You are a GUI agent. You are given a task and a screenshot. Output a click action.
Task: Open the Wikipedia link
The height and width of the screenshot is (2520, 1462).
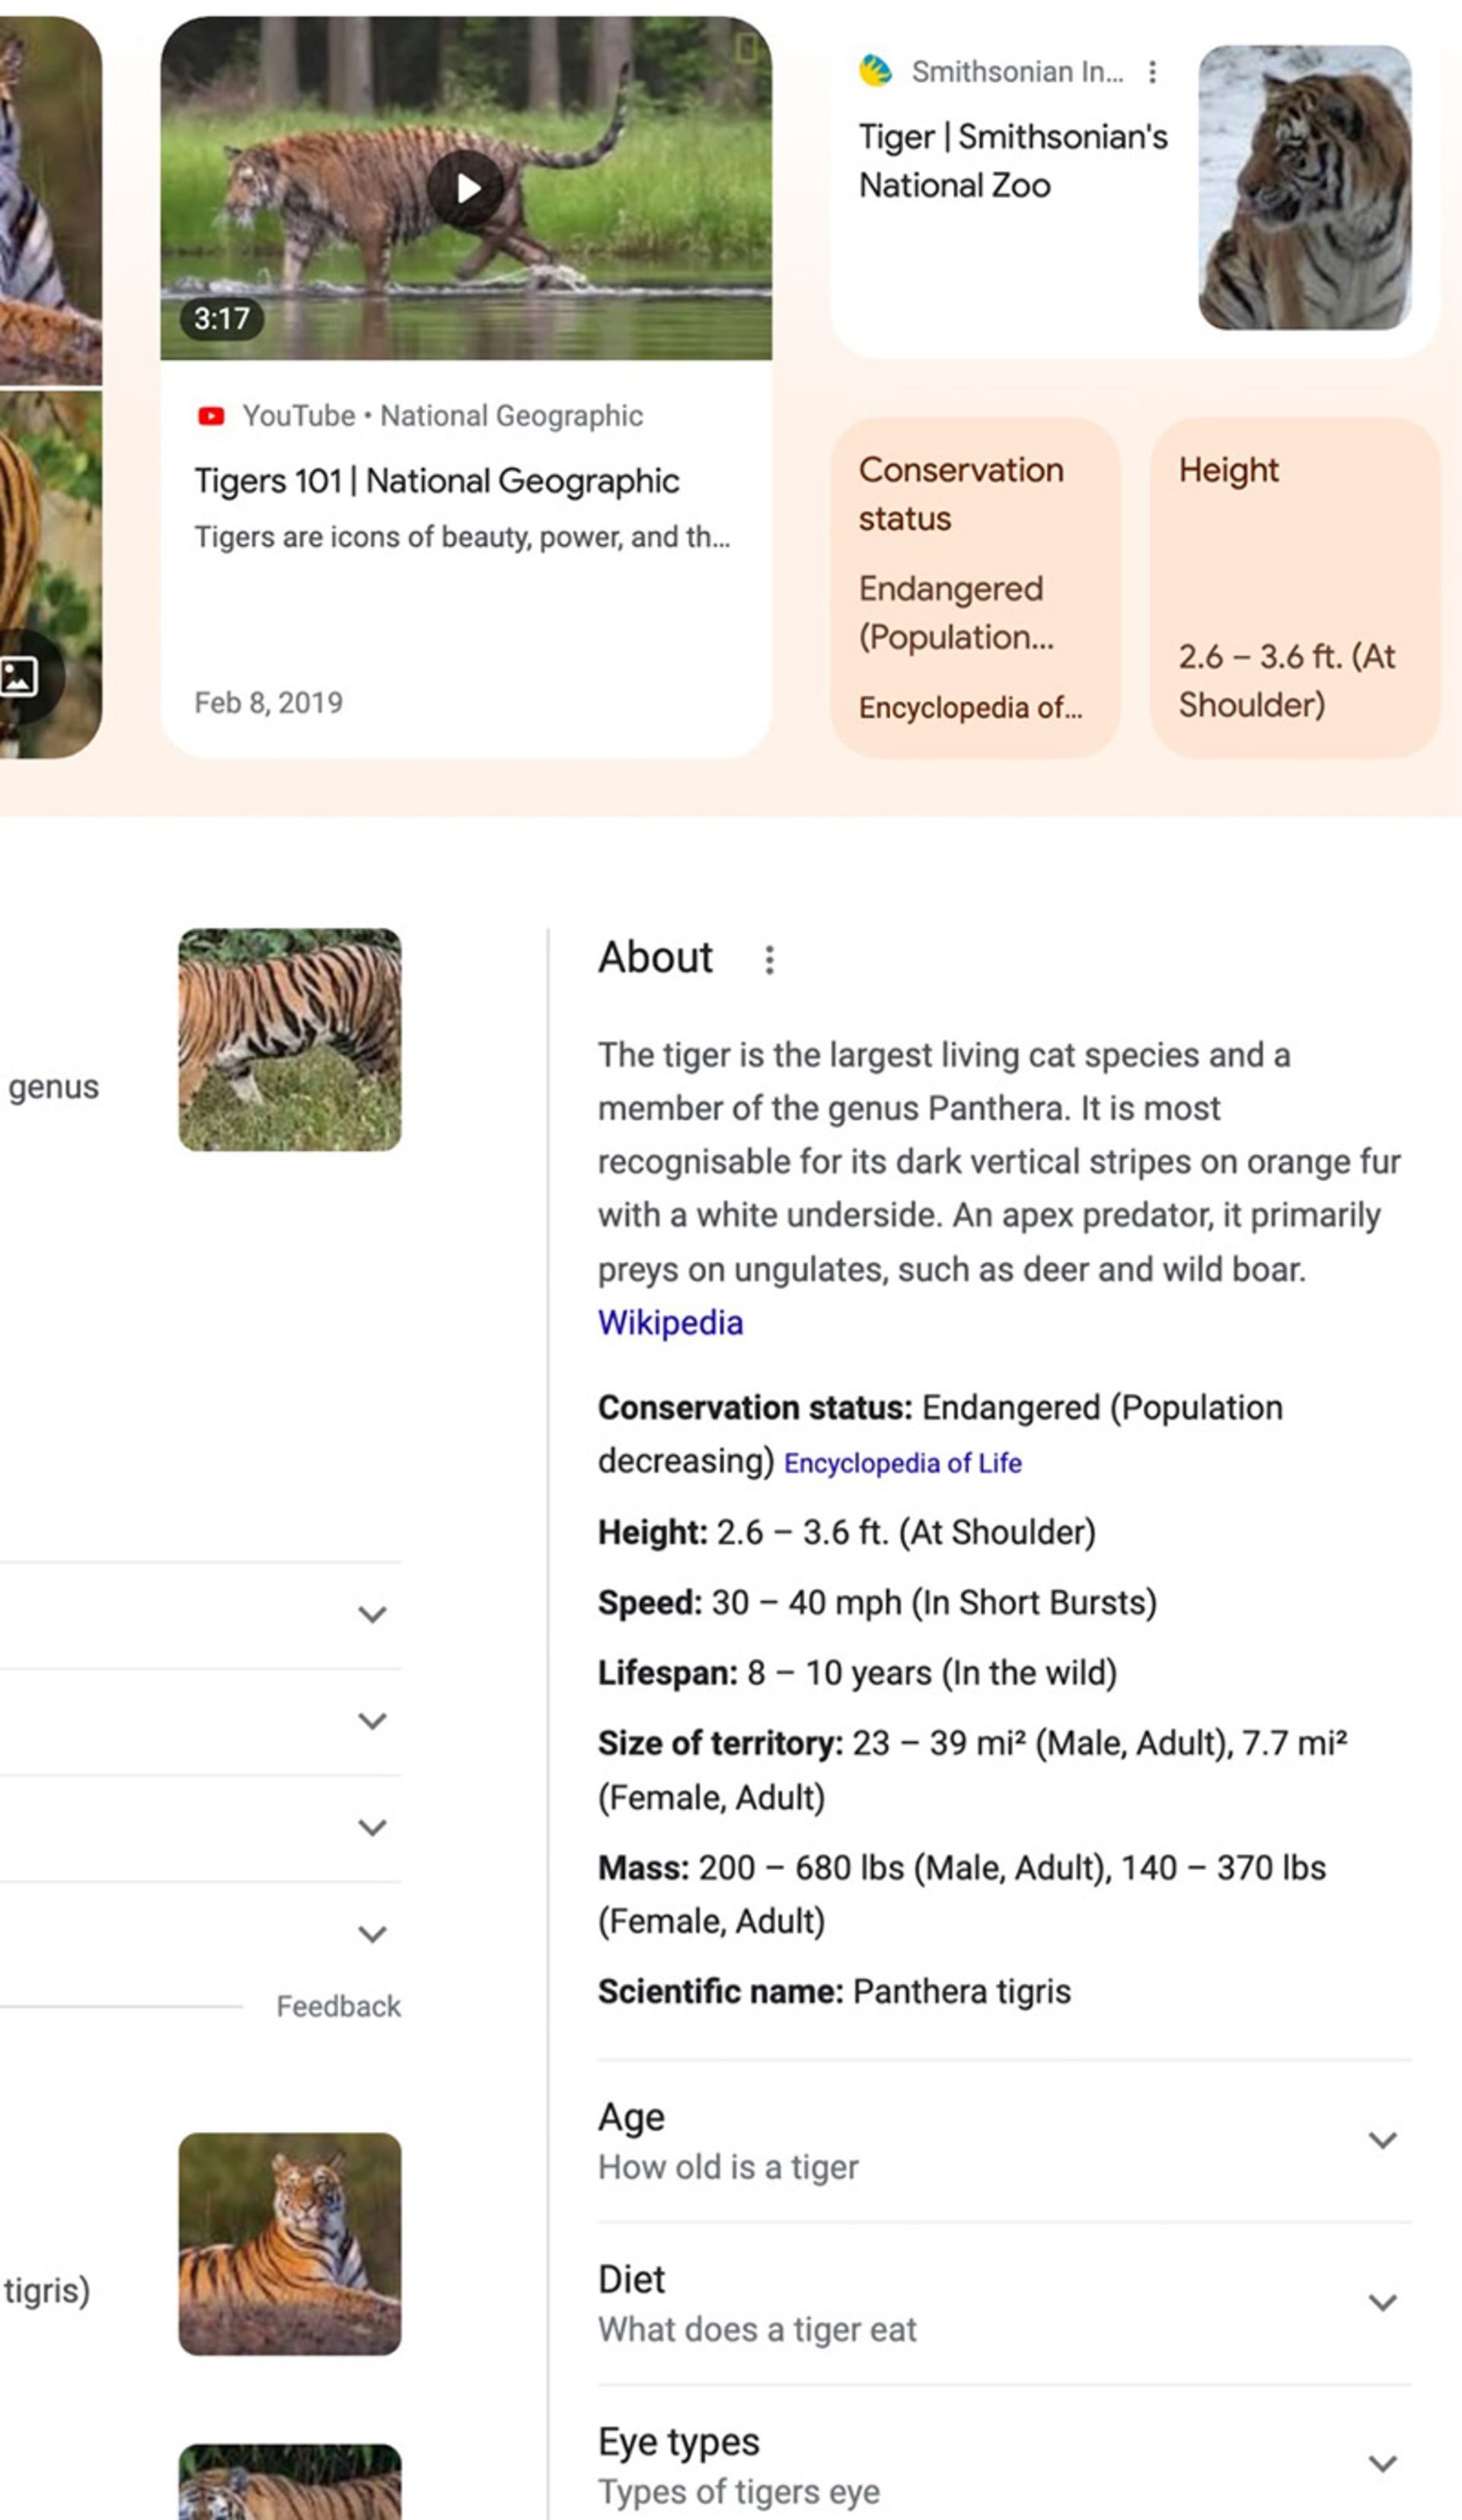[x=670, y=1323]
